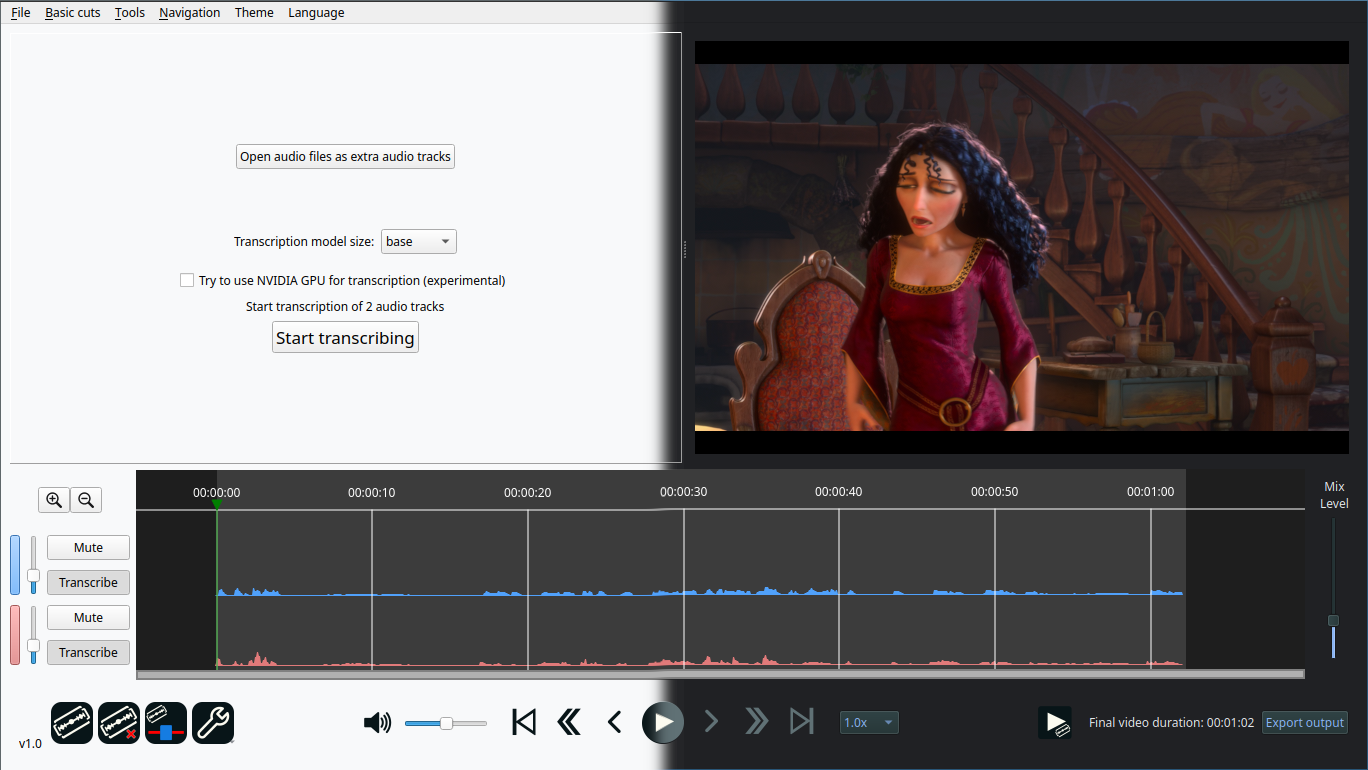Expand the 1.0x playback speed dropdown
1368x770 pixels.
(x=869, y=722)
